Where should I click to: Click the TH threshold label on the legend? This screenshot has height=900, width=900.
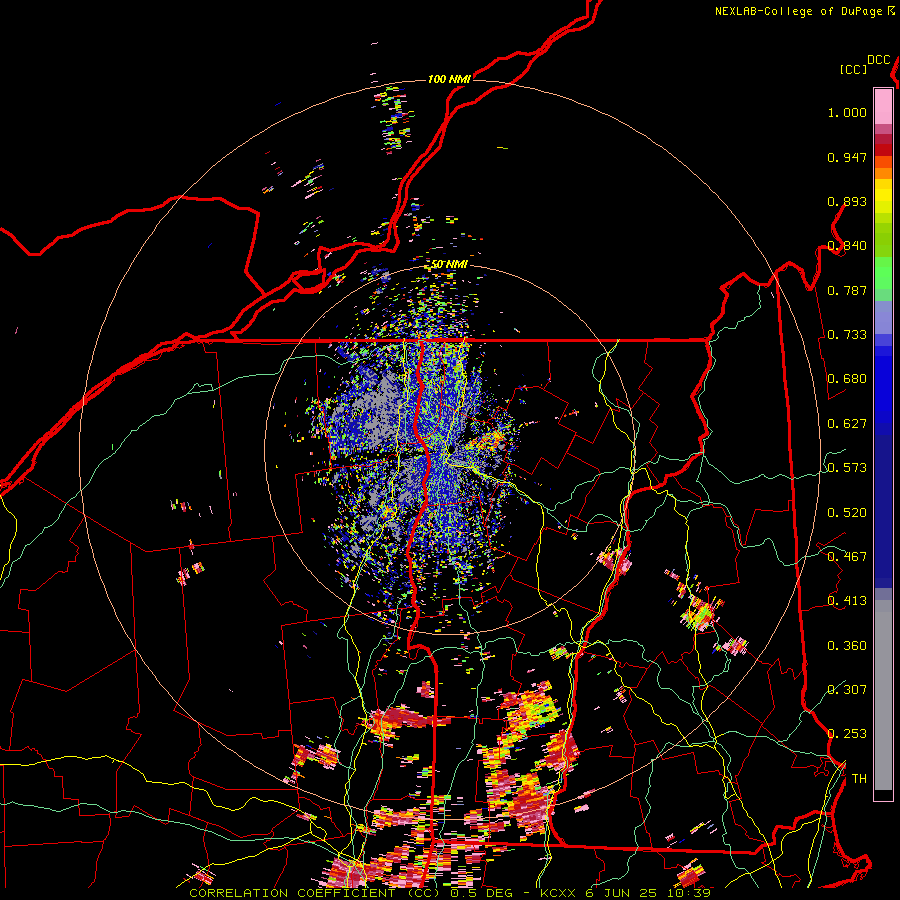(x=859, y=779)
